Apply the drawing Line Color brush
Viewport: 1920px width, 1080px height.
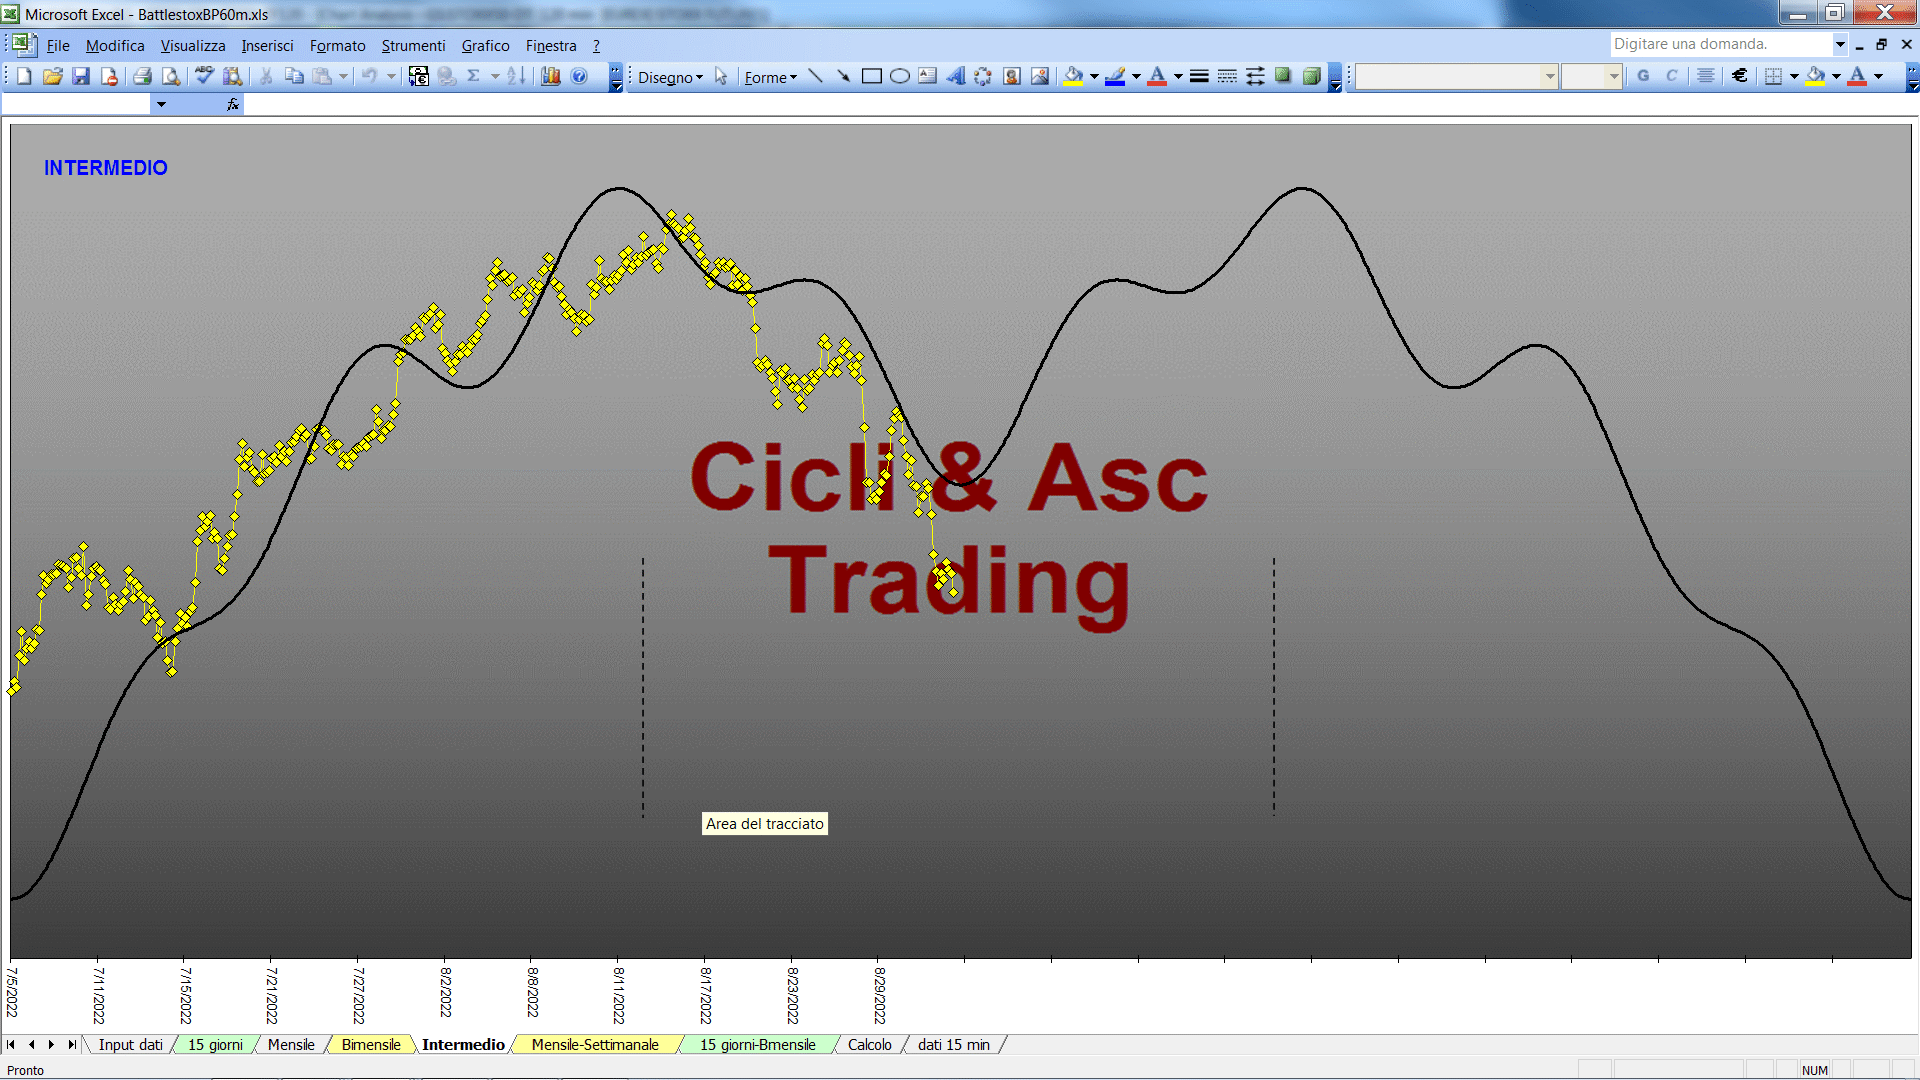pos(1115,76)
